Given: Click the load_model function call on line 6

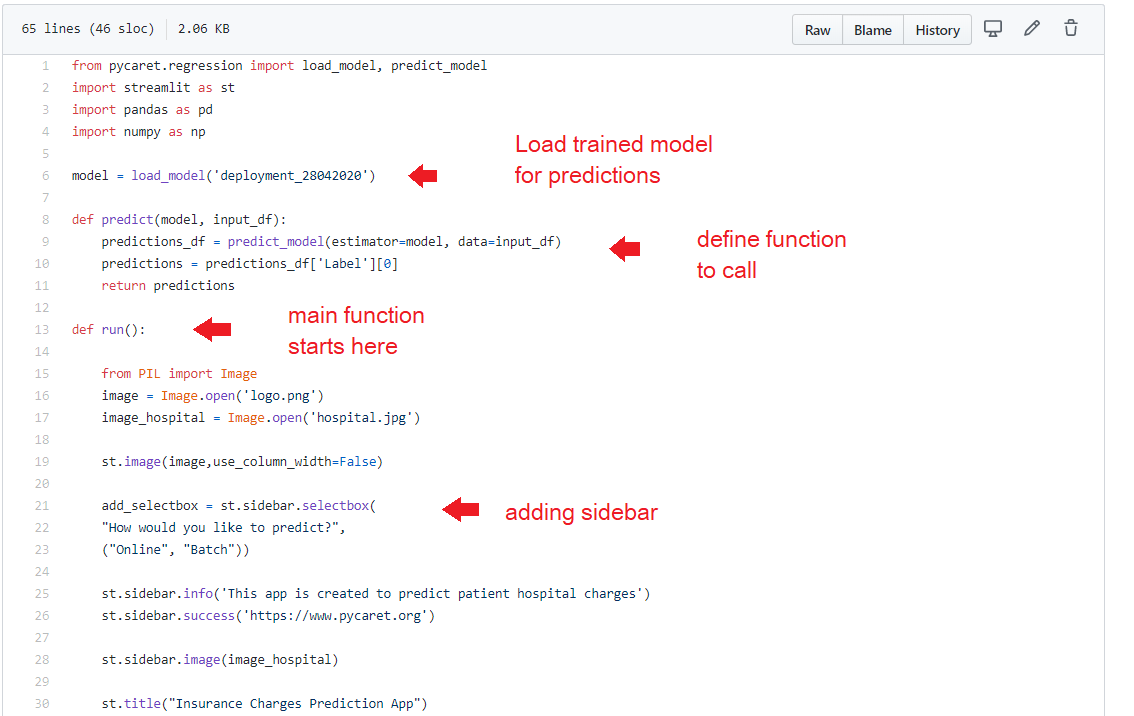Looking at the screenshot, I should pyautogui.click(x=167, y=176).
